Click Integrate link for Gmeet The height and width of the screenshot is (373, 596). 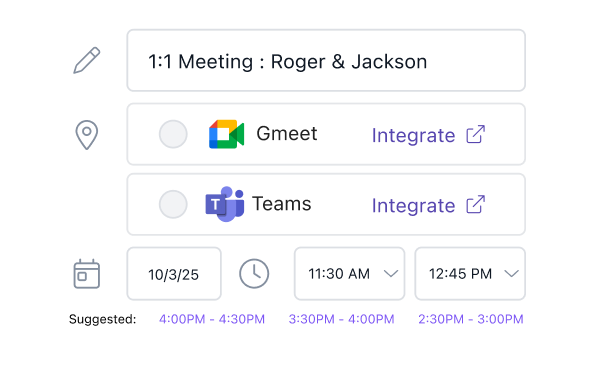pyautogui.click(x=413, y=135)
